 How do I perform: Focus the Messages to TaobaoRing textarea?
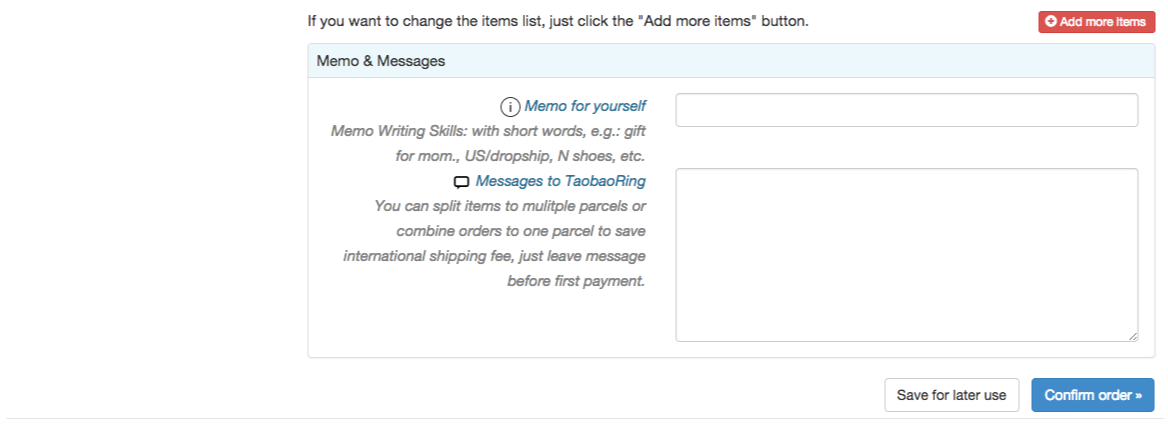click(907, 255)
